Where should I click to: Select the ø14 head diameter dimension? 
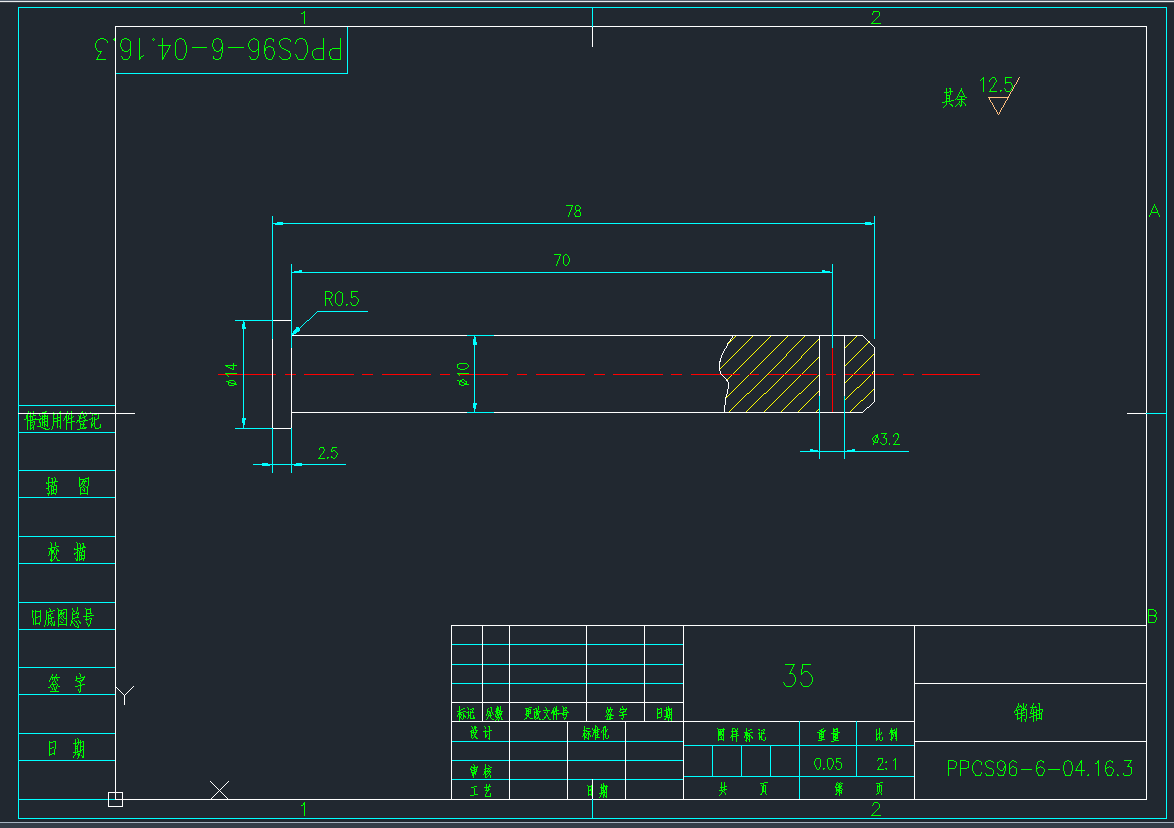pos(231,374)
